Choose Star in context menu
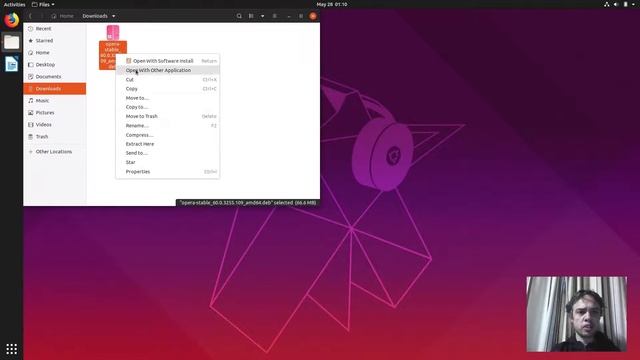 pos(168,162)
